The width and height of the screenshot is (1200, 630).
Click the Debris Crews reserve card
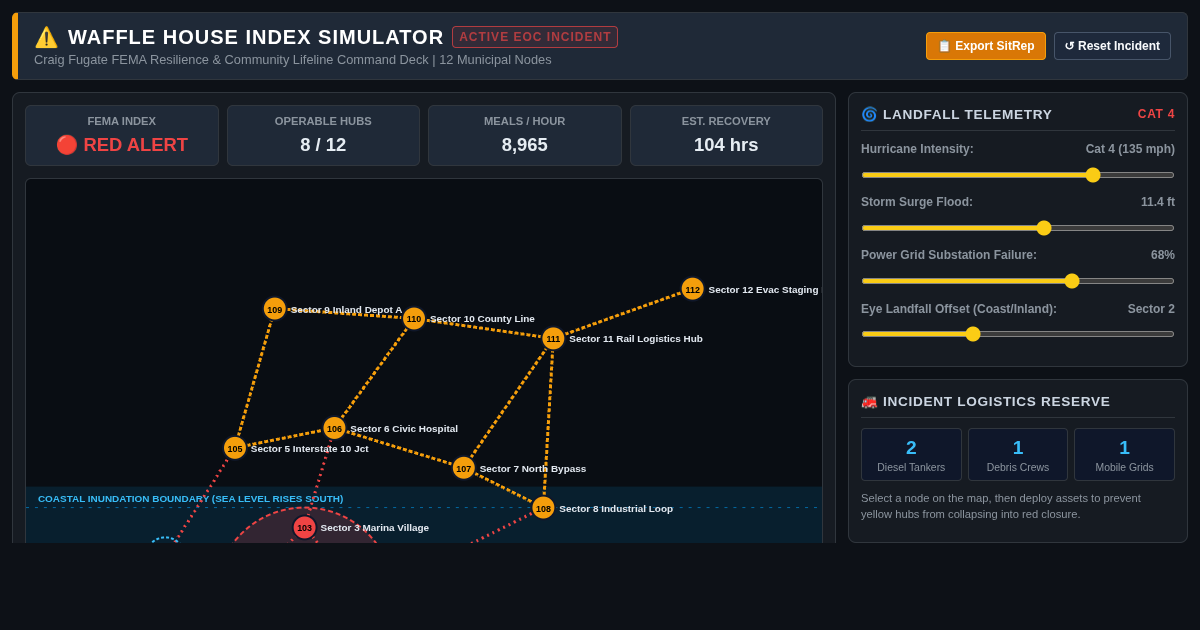1018,455
